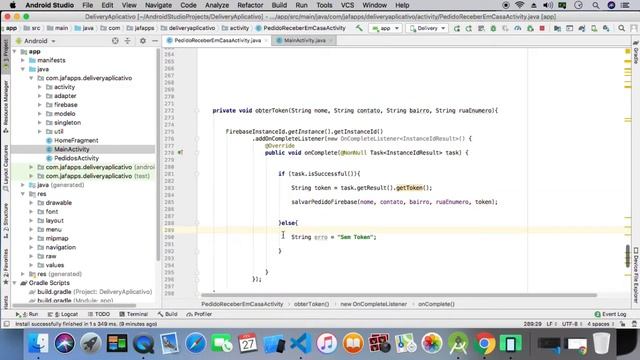Open the Build menu in menu bar
The height and width of the screenshot is (360, 640).
279,5
